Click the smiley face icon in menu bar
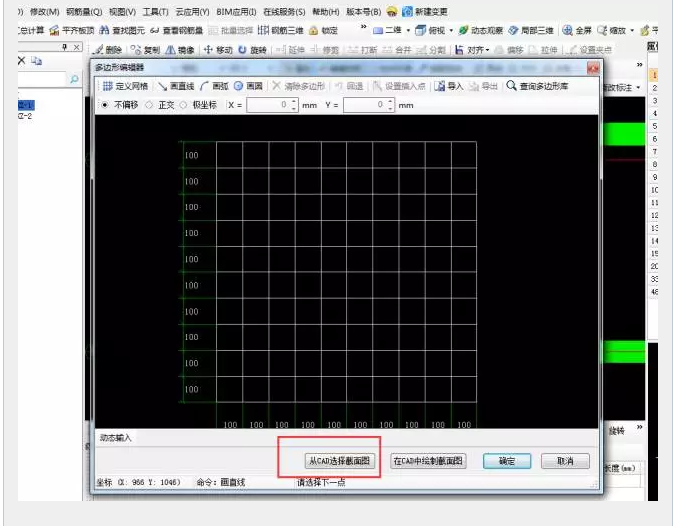 click(392, 12)
